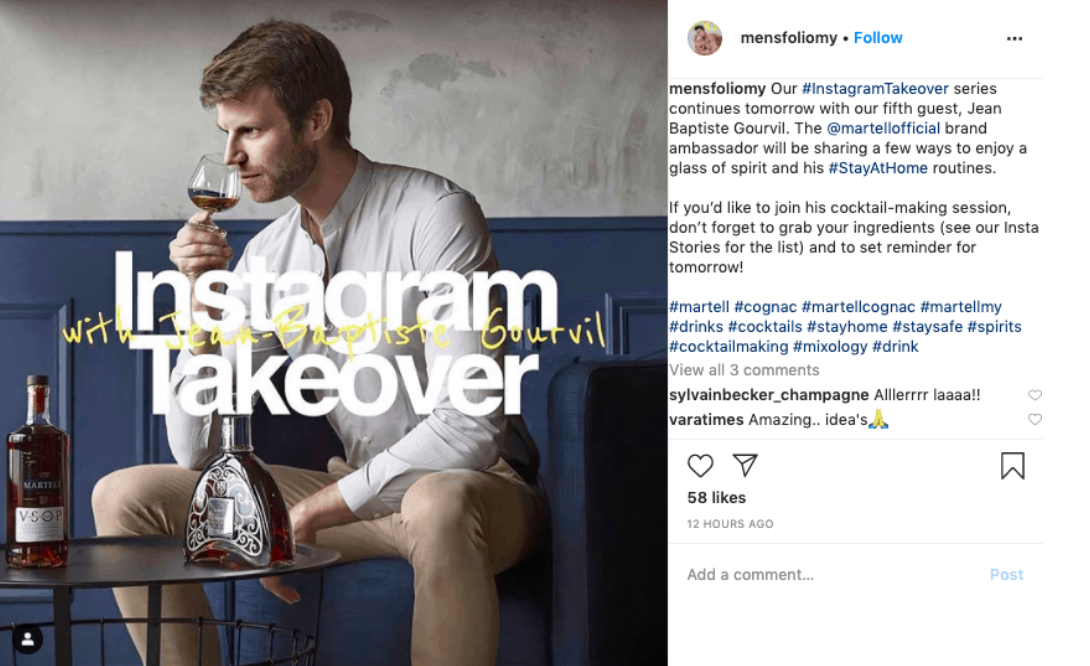
Task: Submit comment with Post button
Action: click(x=1006, y=574)
